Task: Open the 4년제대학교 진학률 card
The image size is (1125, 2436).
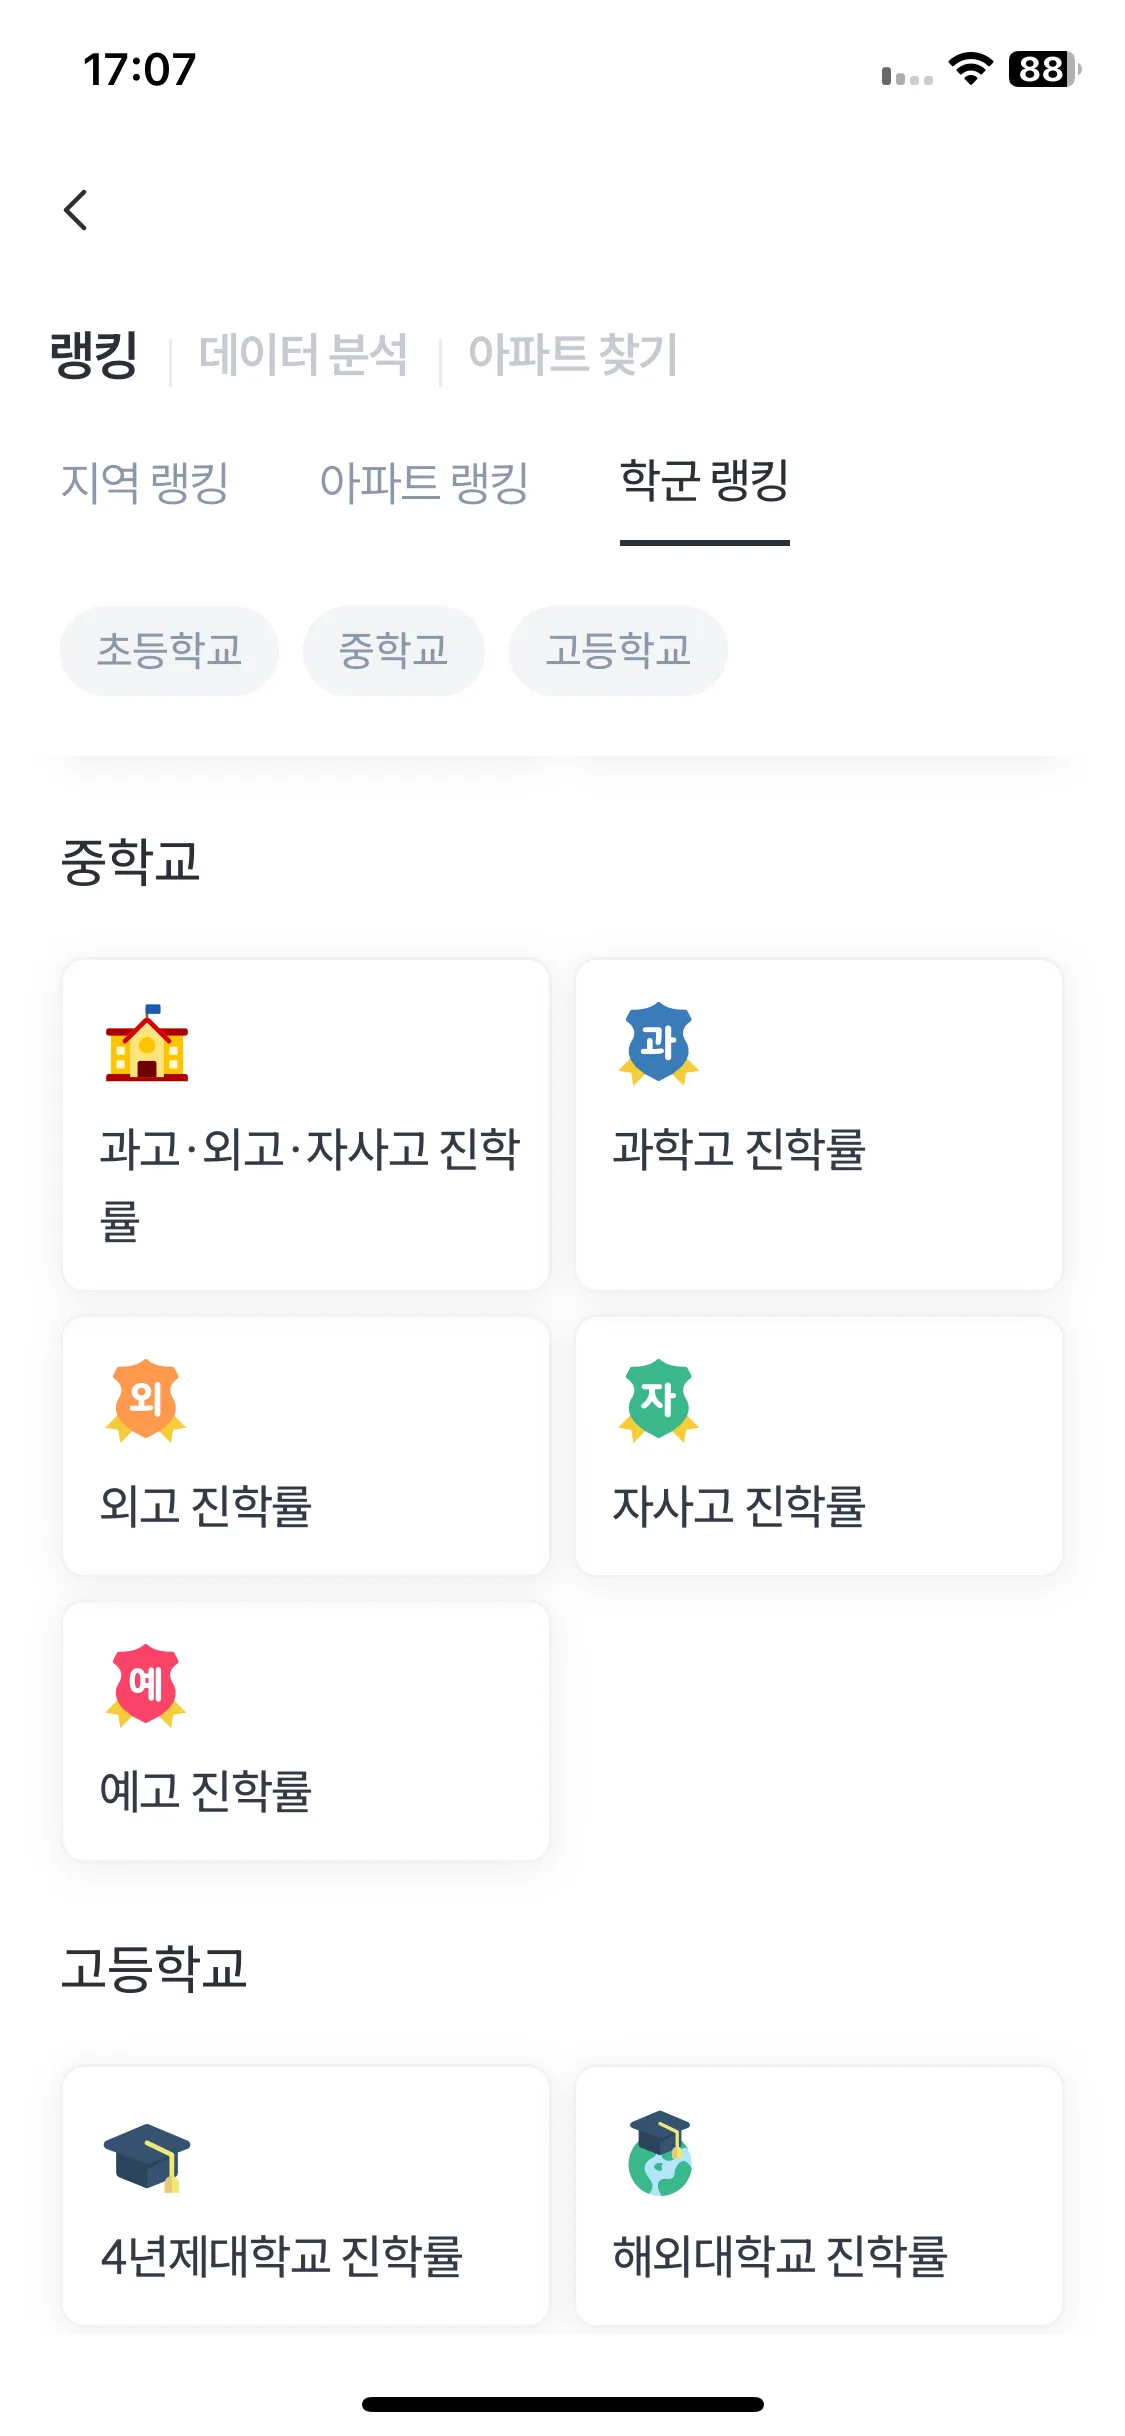Action: click(306, 2196)
